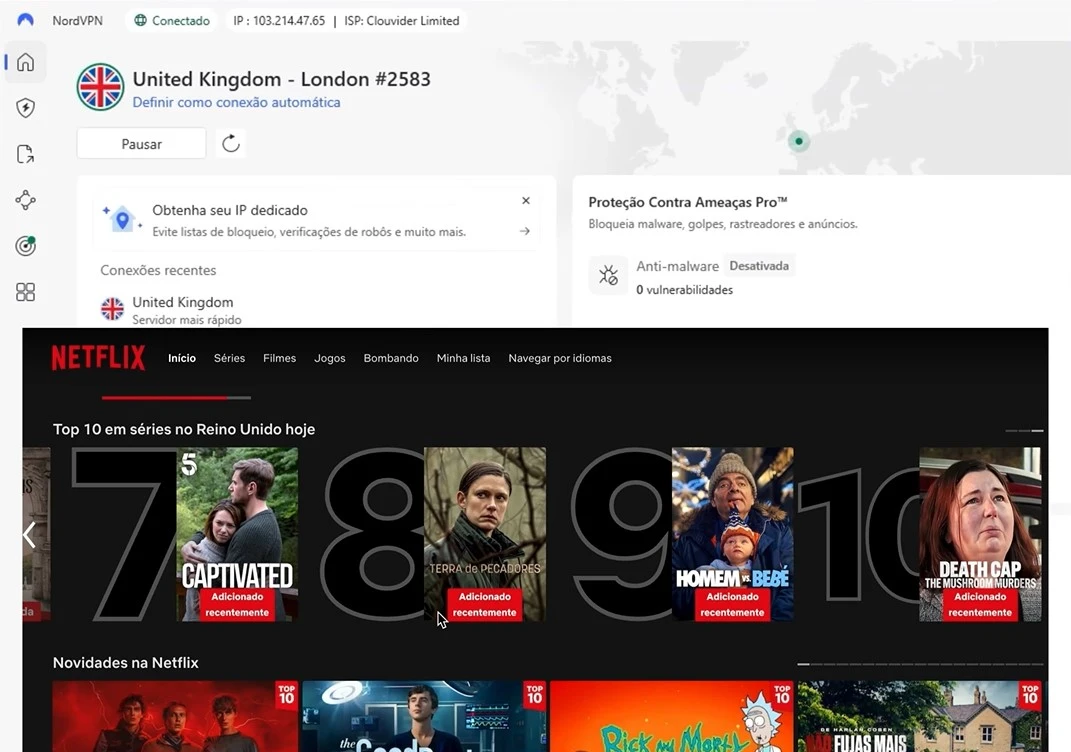Click the 0 vulnerabilidades text
Screen dimensions: 1071x752
tap(684, 290)
